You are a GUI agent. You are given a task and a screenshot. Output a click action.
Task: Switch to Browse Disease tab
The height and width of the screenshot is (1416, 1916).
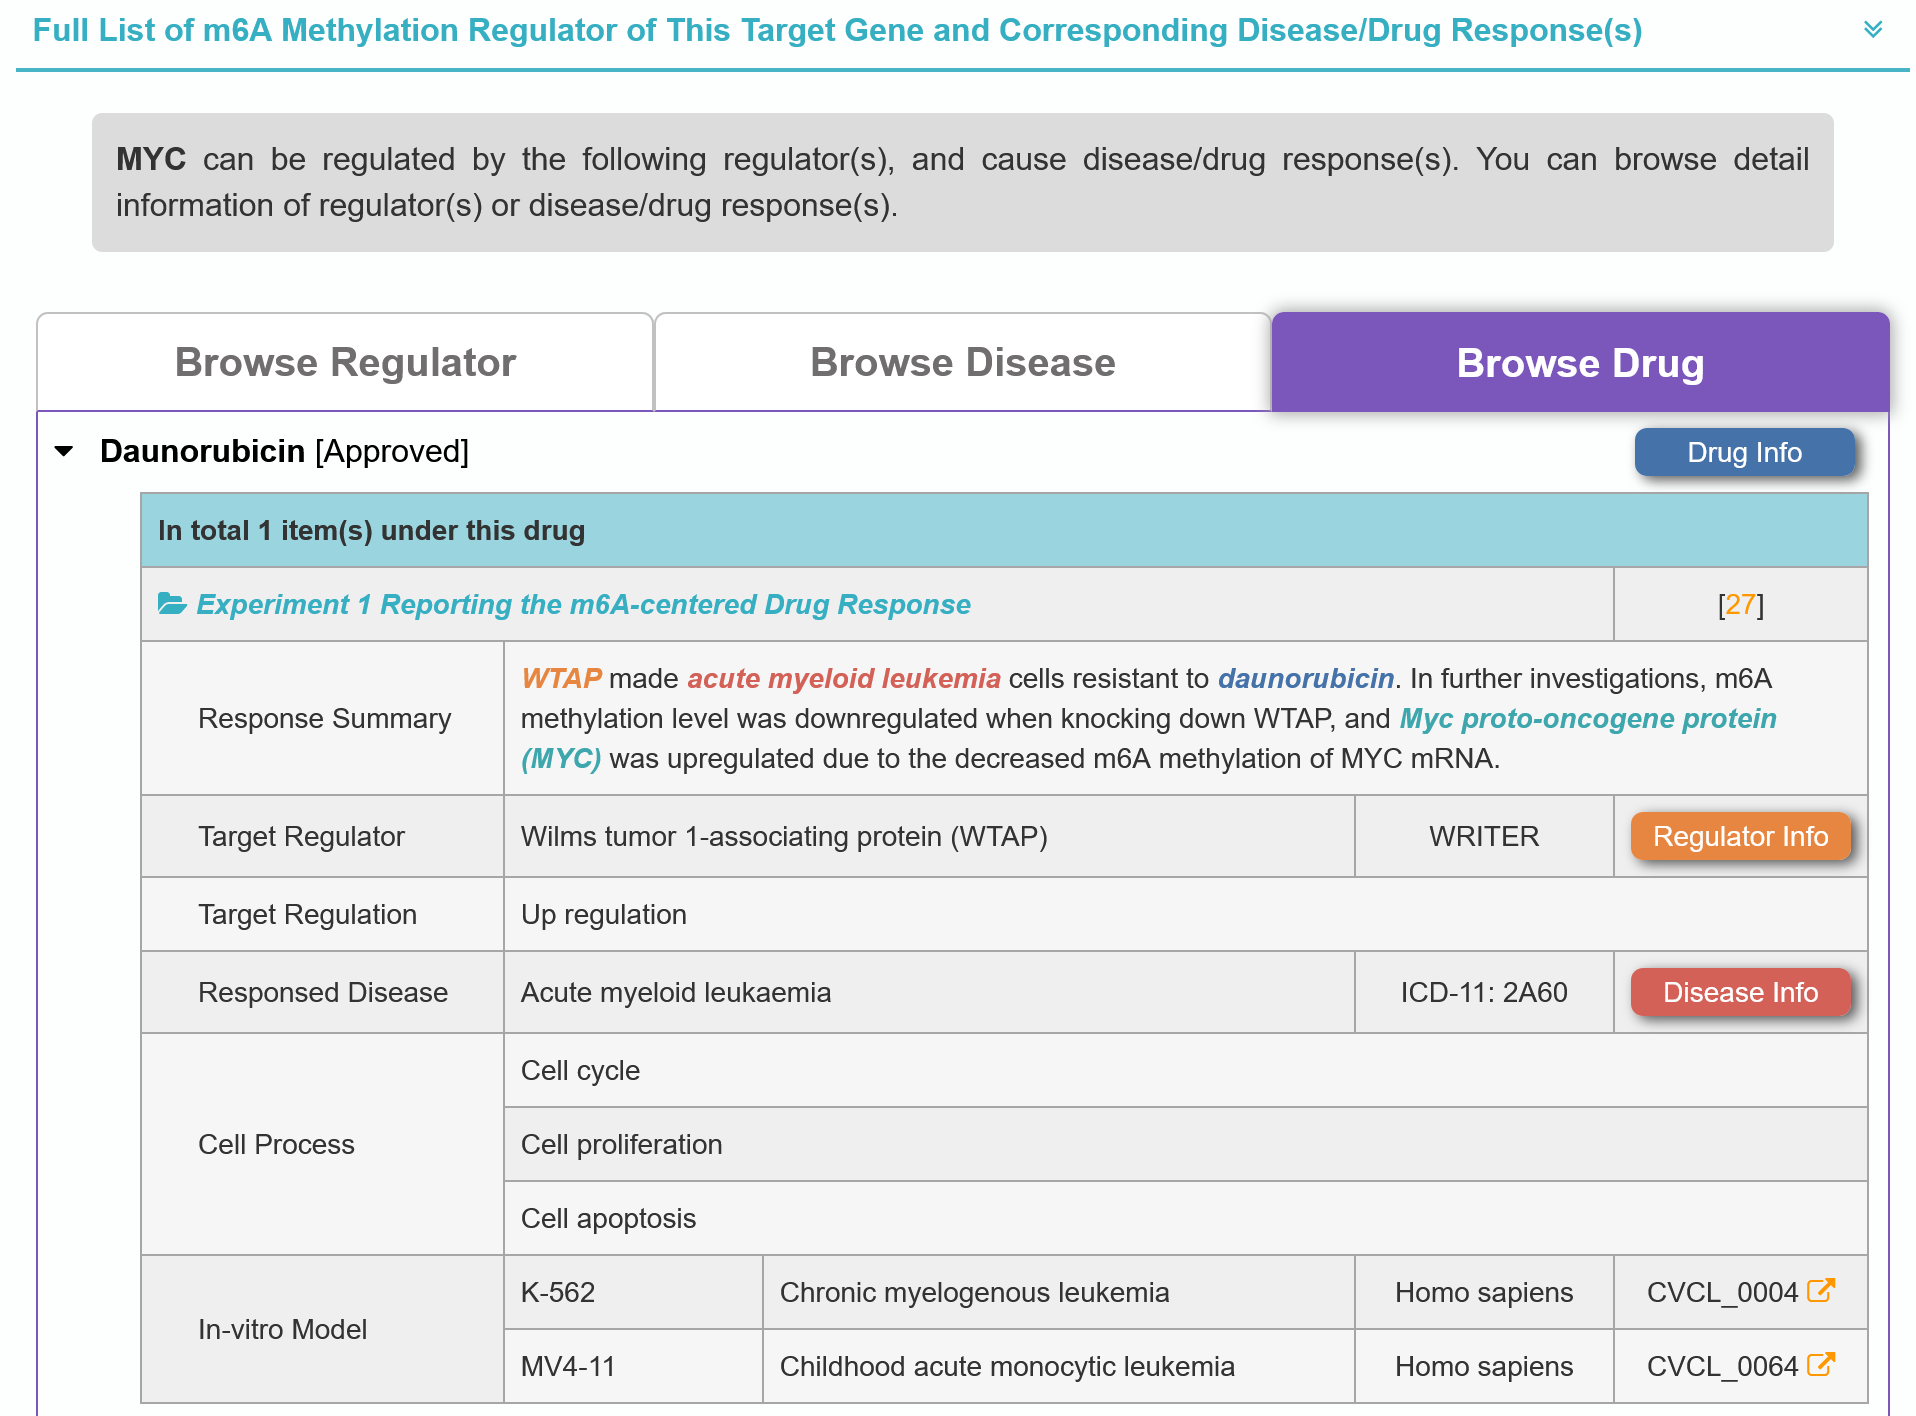(x=962, y=363)
